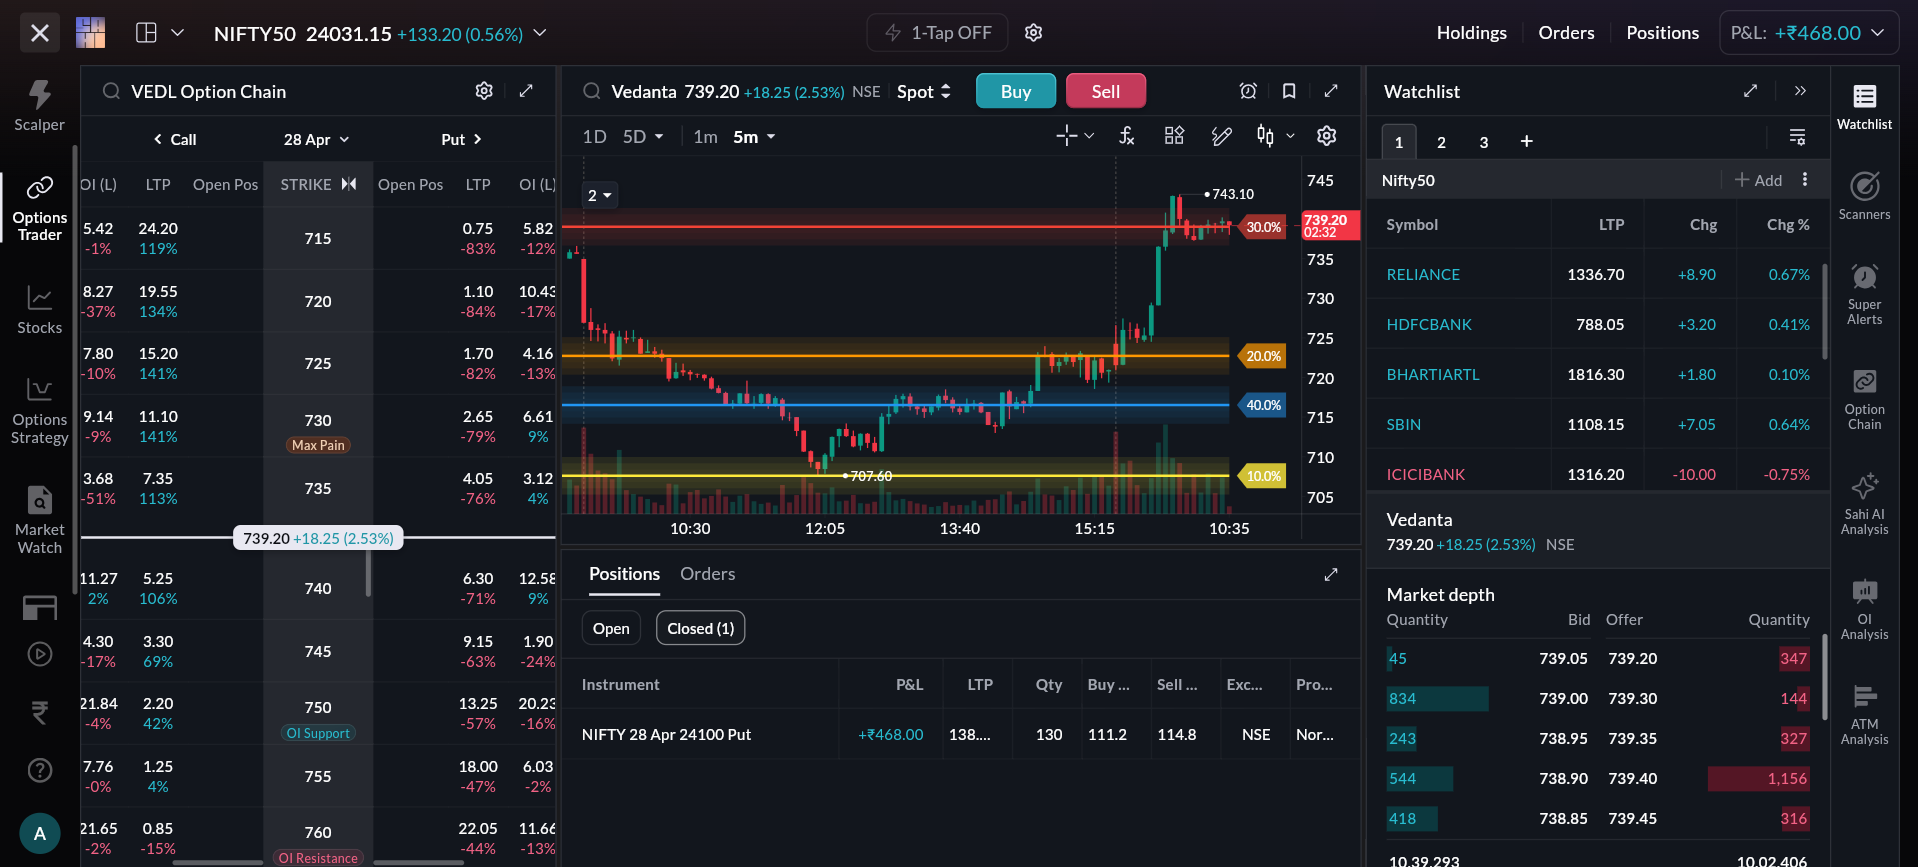Open Super Alerts panel
The image size is (1918, 867).
click(x=1864, y=294)
